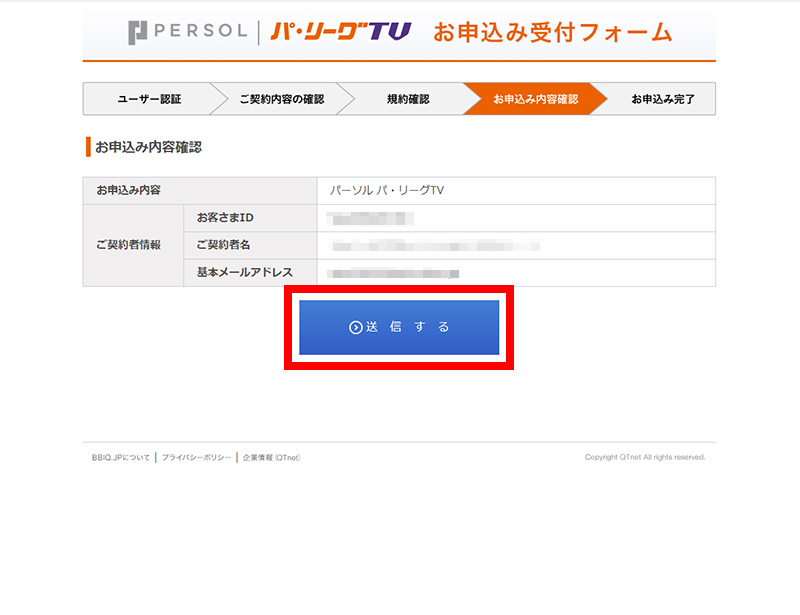Click the Copyright QTnet footer text

[x=645, y=457]
